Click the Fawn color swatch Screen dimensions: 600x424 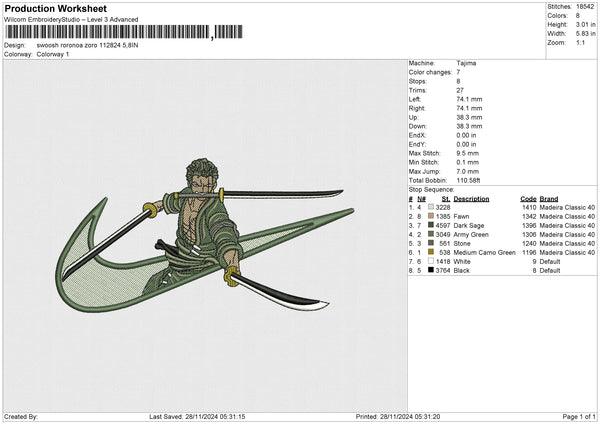pyautogui.click(x=430, y=216)
